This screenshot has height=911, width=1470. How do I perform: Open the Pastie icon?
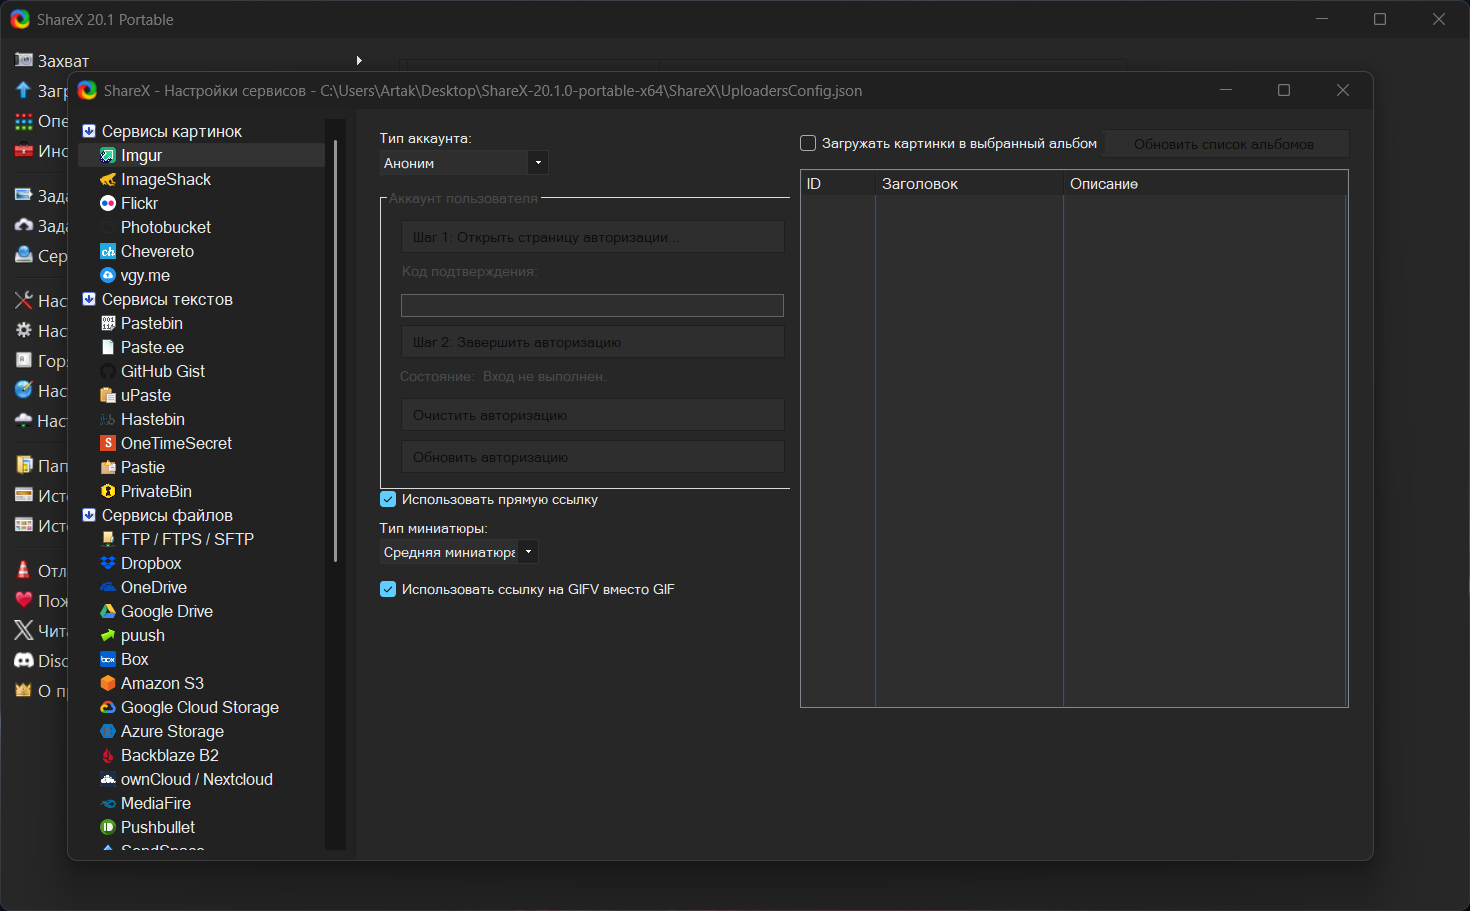(108, 467)
